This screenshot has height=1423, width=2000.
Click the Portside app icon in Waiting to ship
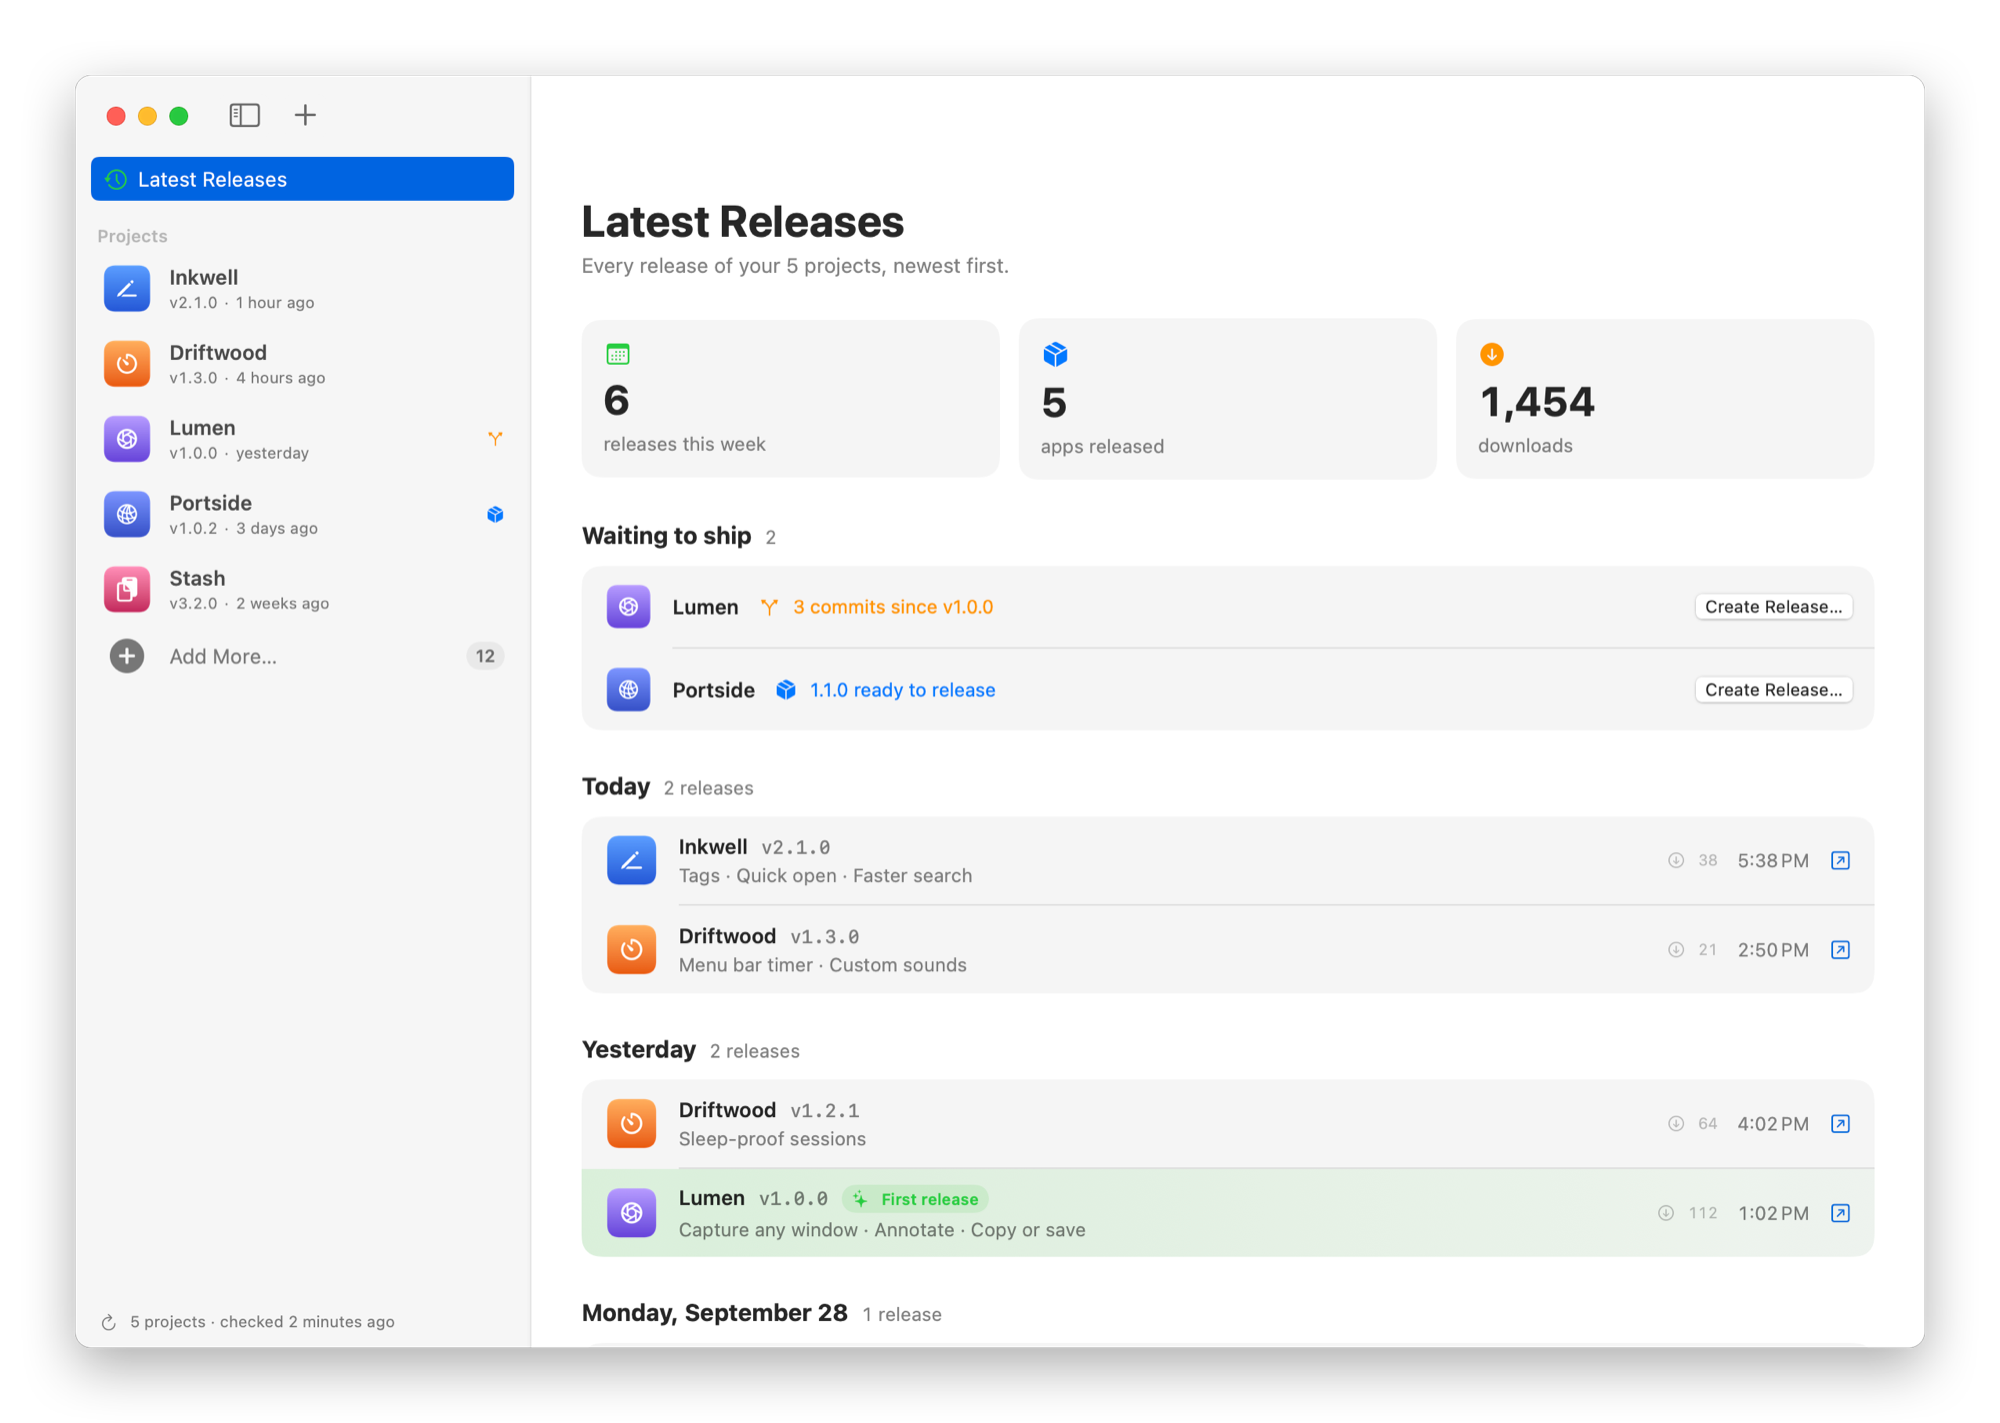tap(628, 690)
